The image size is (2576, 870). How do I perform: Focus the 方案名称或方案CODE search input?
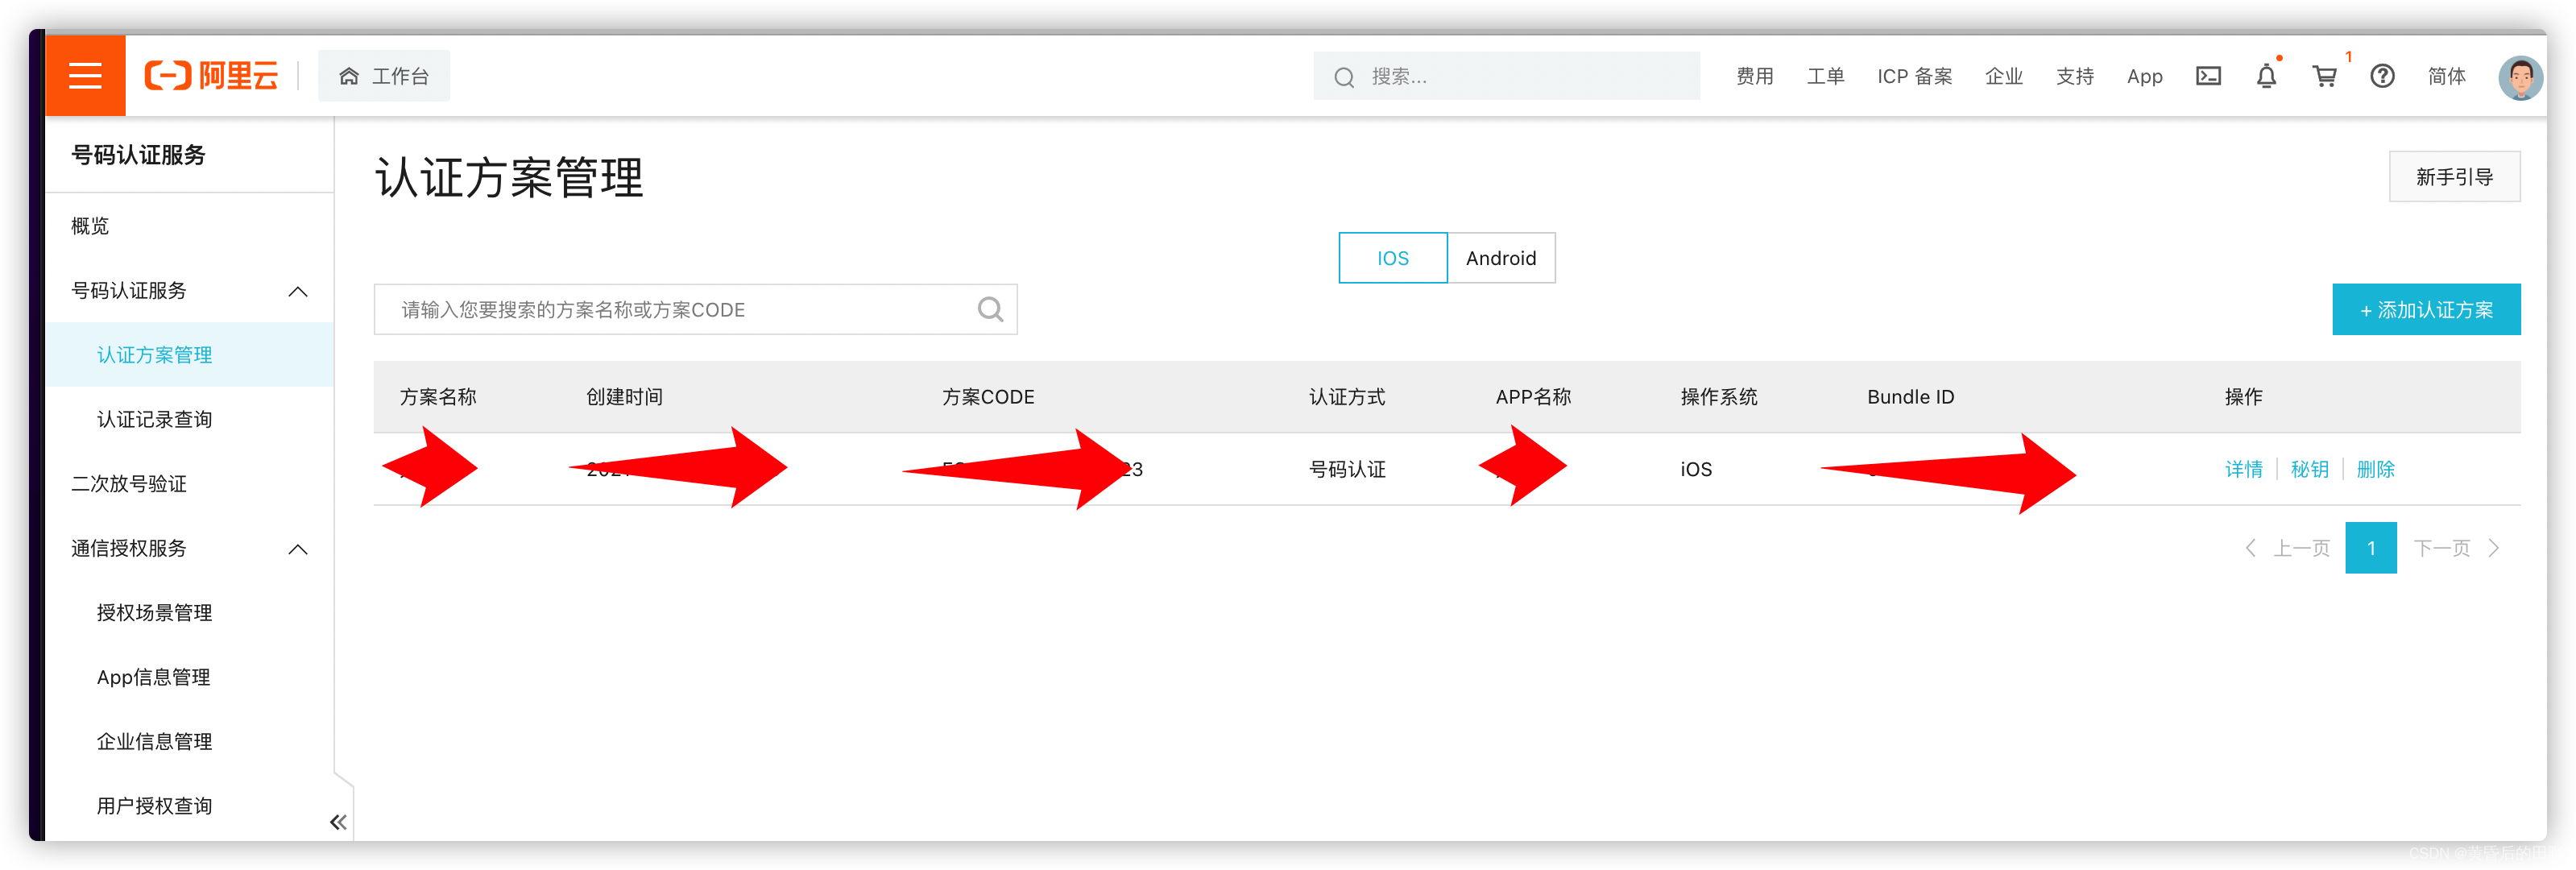(695, 310)
